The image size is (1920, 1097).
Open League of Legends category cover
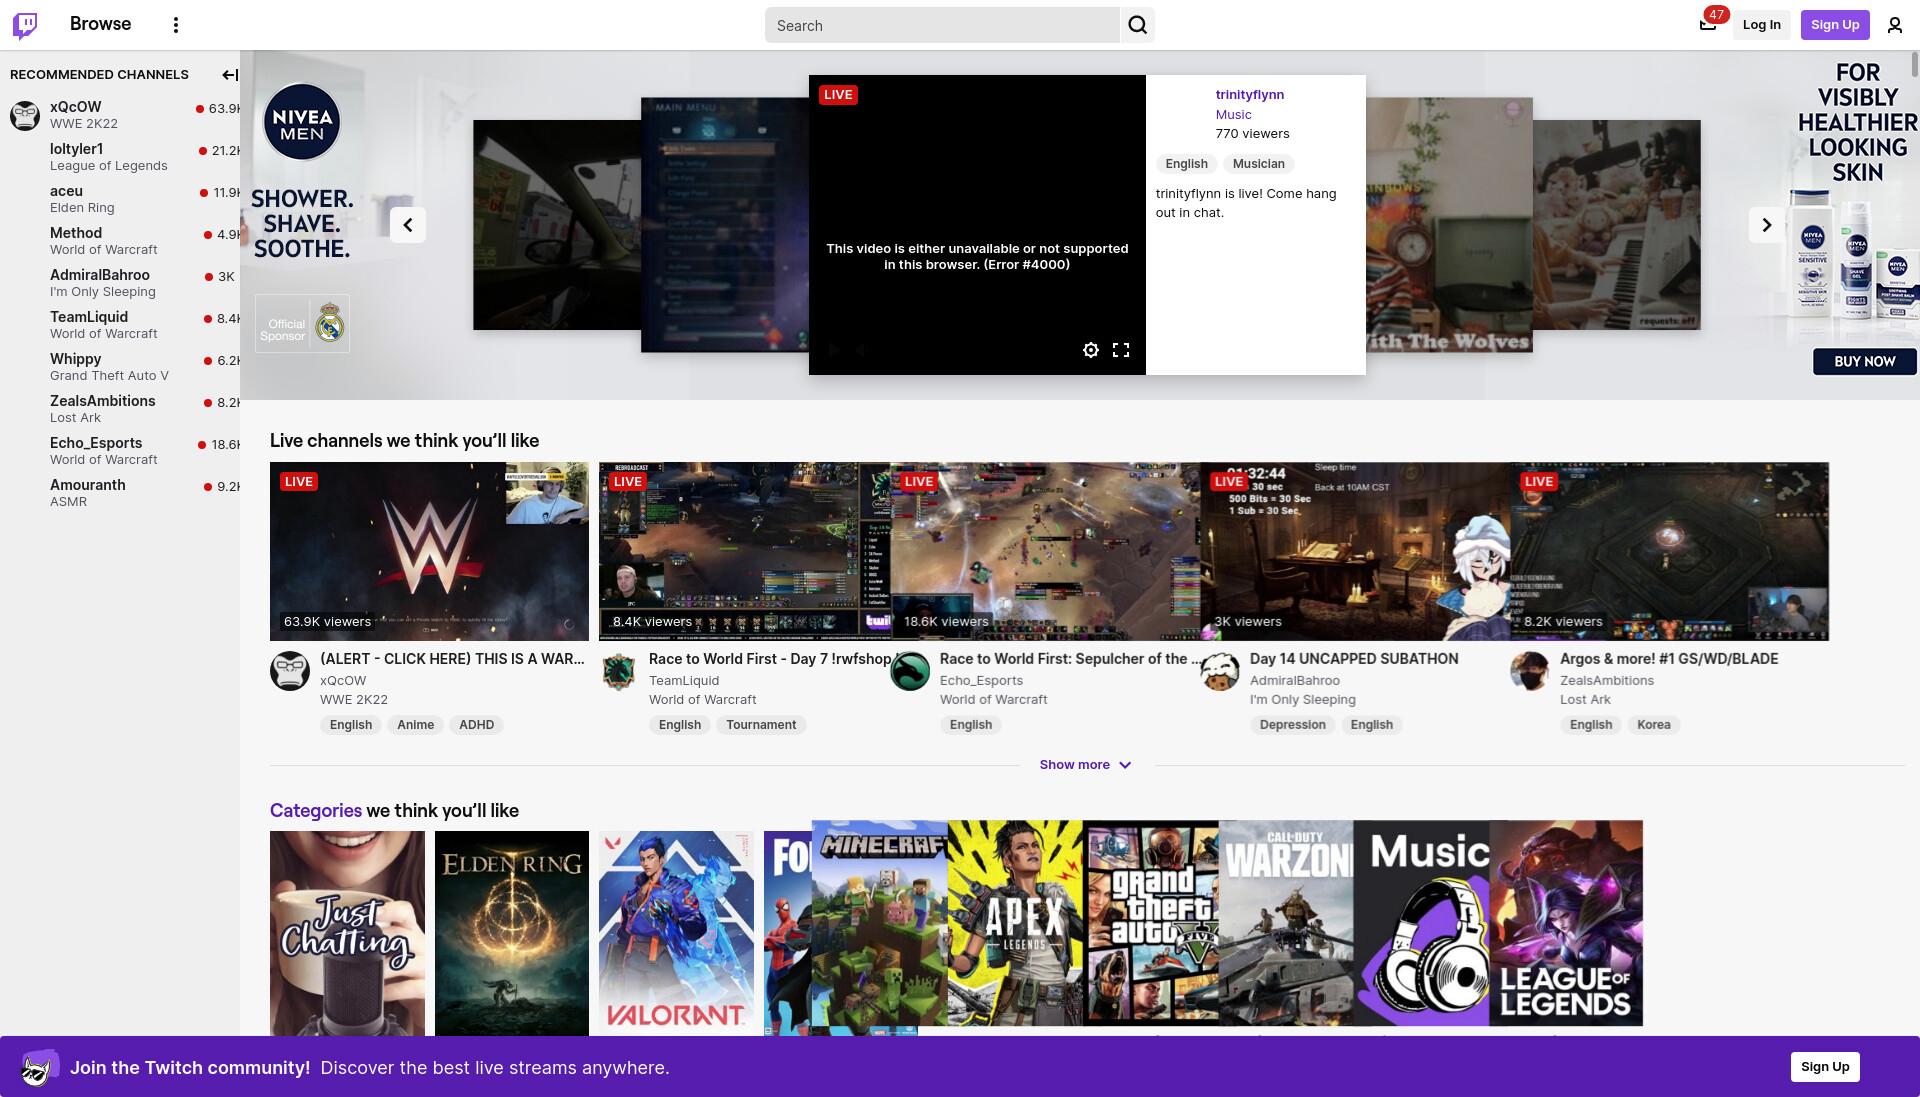(x=1566, y=924)
